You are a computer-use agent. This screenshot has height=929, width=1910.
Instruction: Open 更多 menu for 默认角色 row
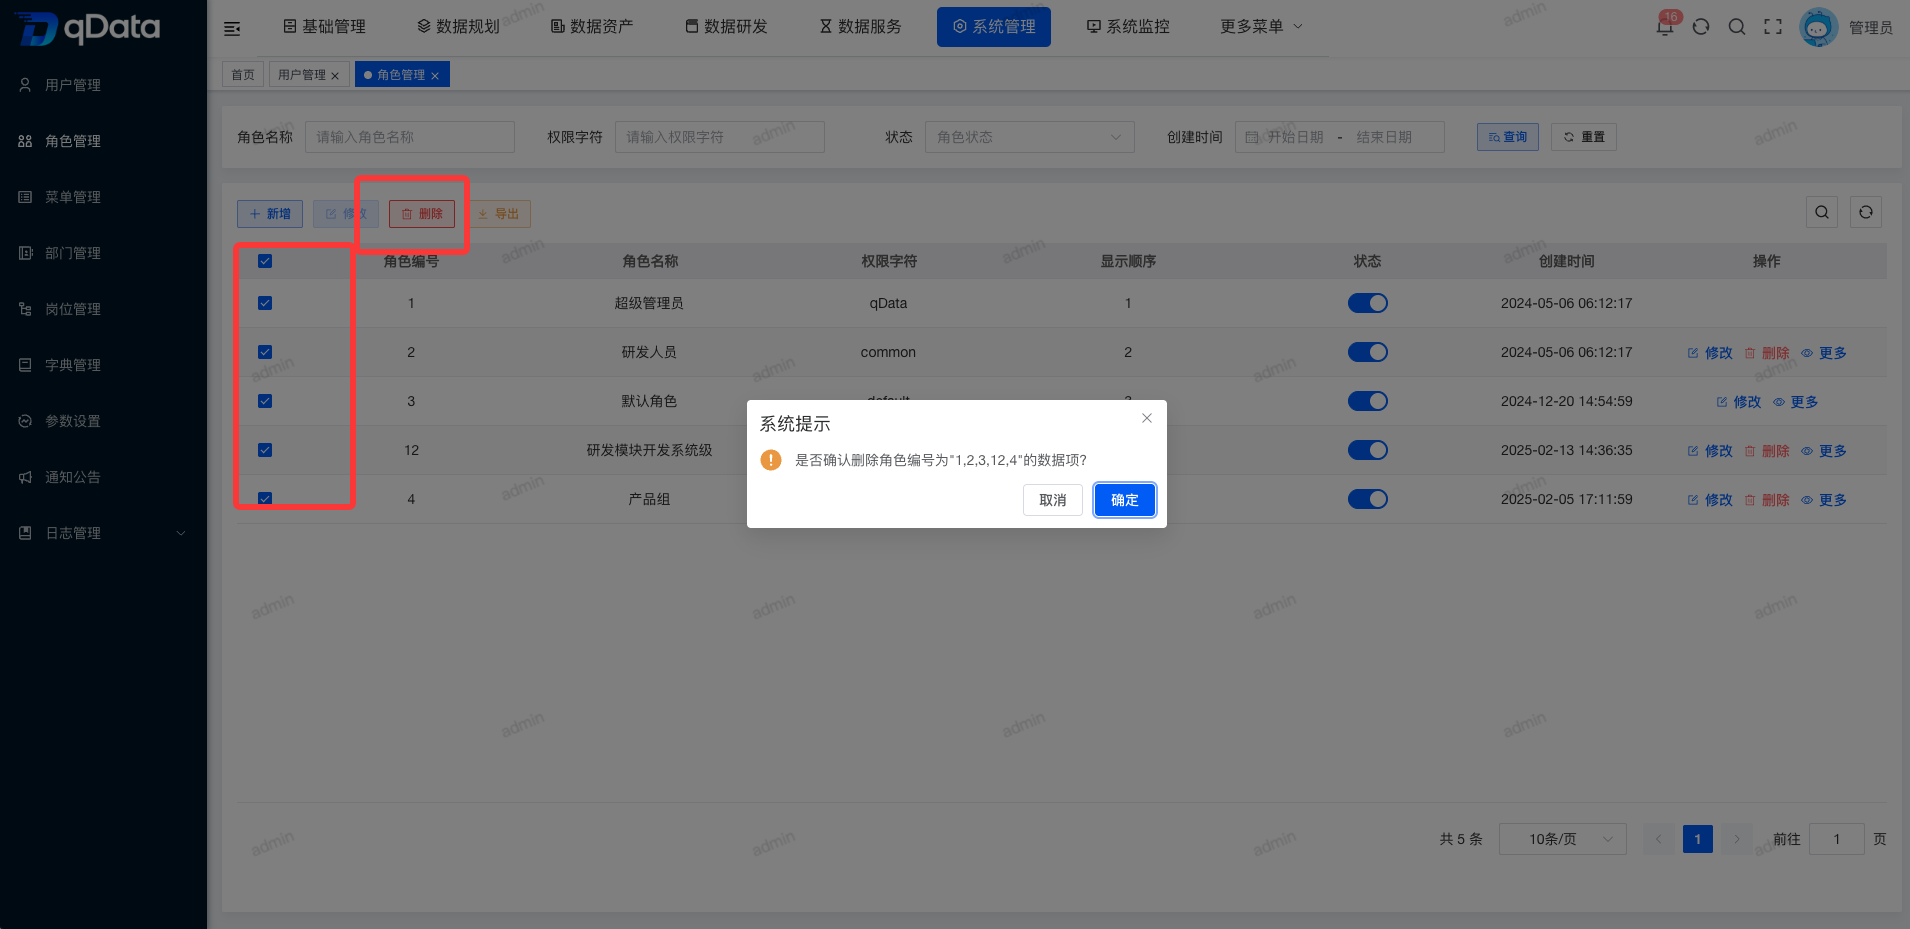coord(1796,402)
